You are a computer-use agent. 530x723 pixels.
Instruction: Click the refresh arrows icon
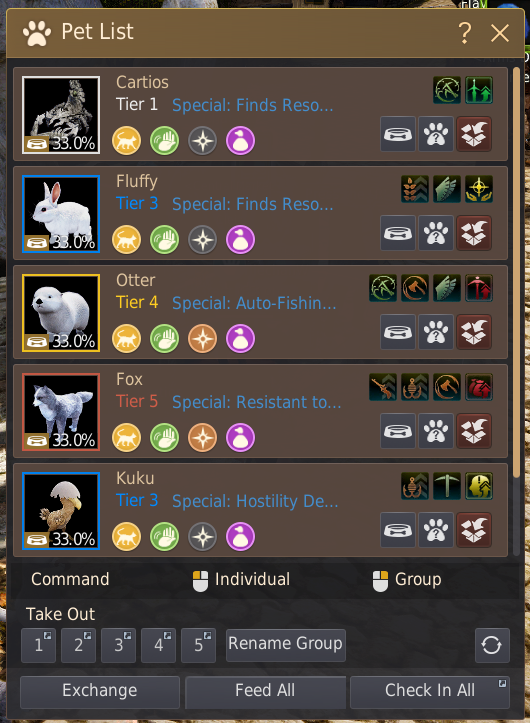coord(492,645)
